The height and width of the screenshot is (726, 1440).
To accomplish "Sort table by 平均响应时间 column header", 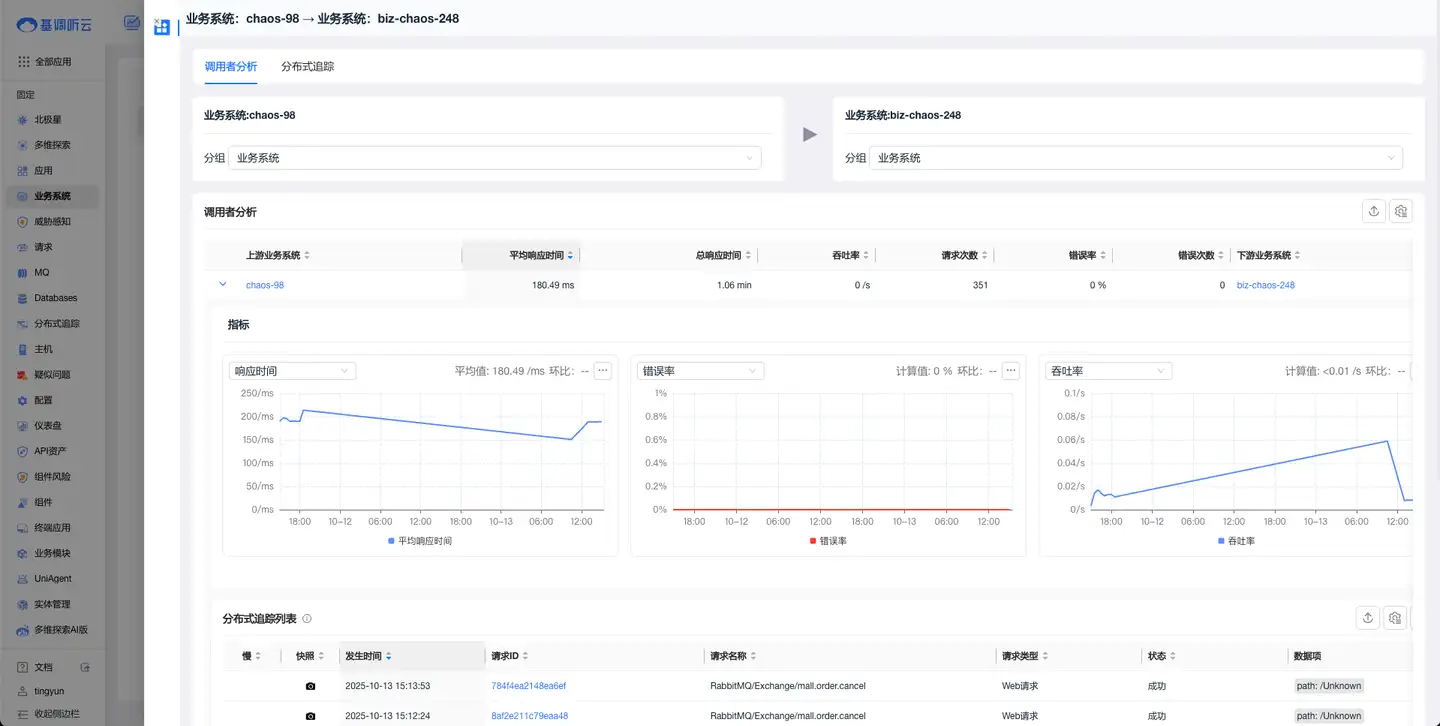I will (536, 255).
